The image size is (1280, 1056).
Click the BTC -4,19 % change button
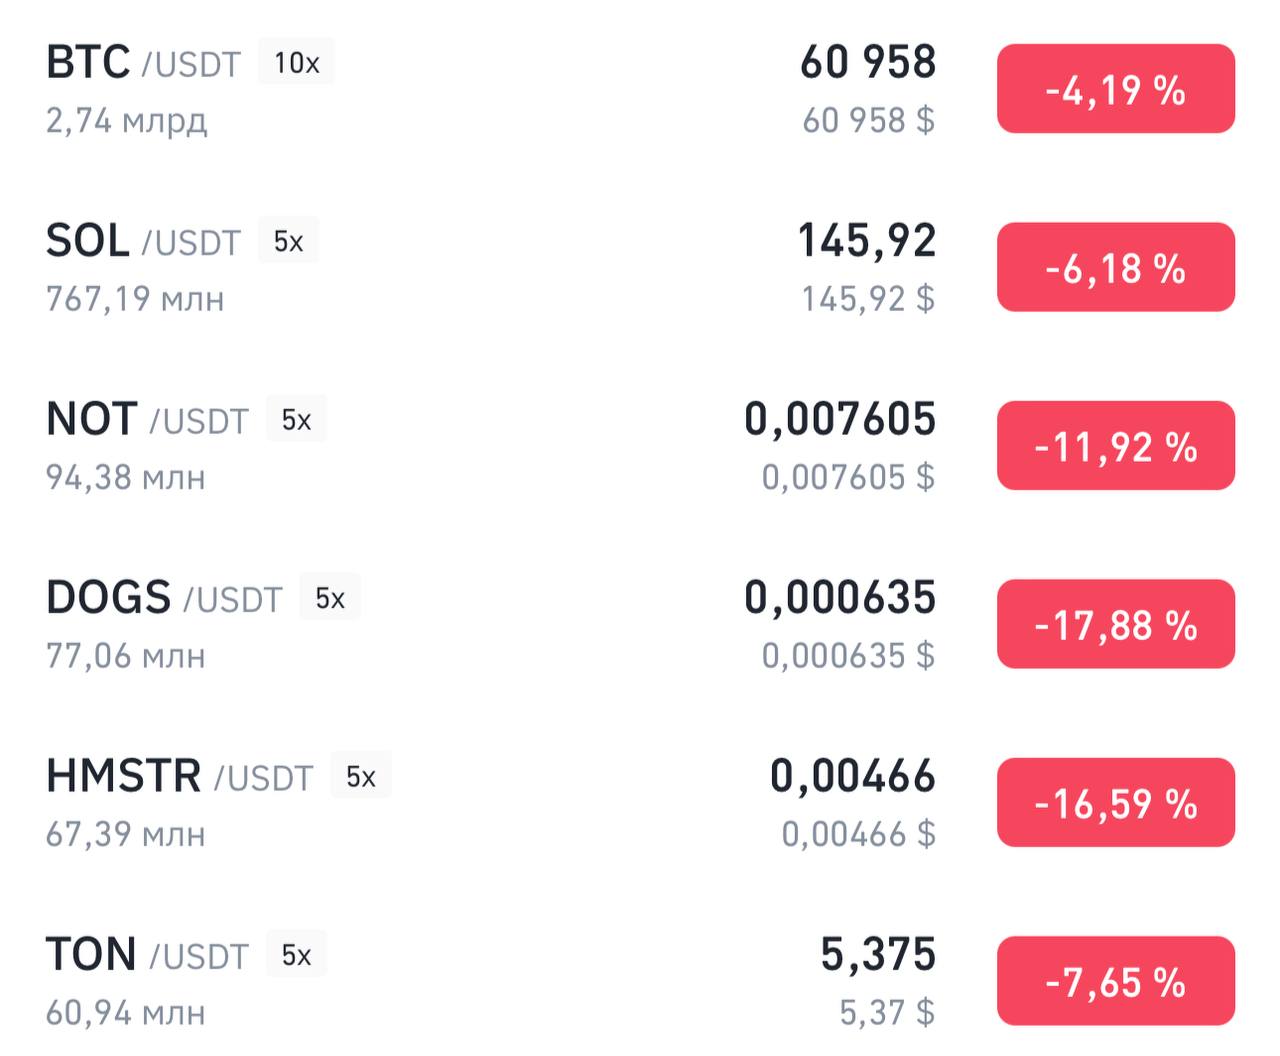(x=1115, y=89)
